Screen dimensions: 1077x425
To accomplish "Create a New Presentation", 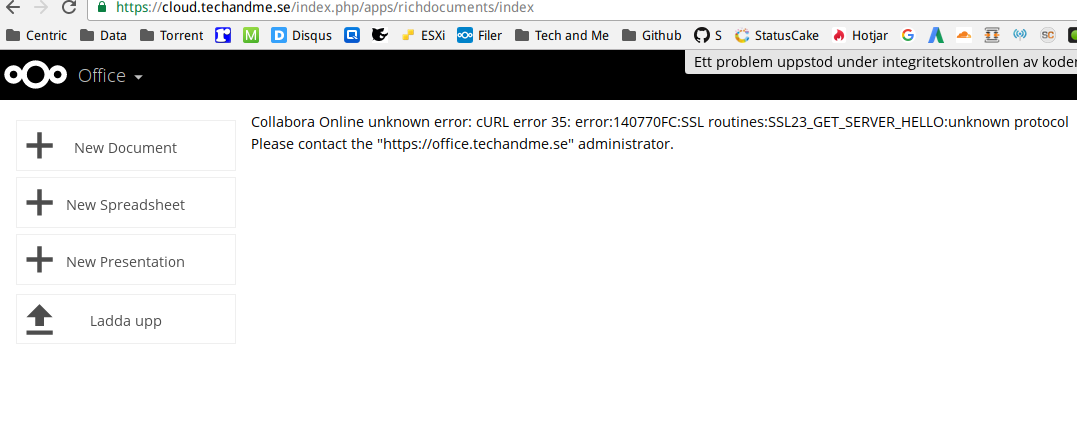I will tap(126, 260).
